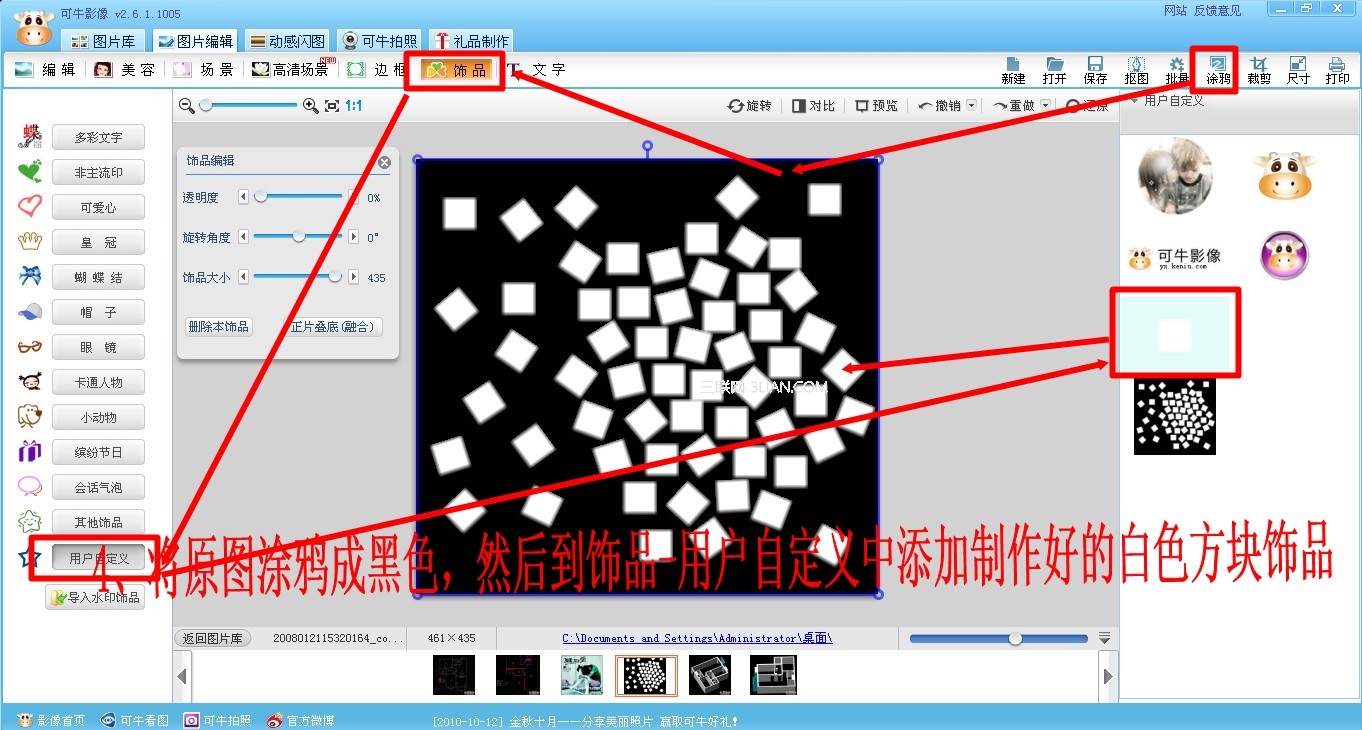This screenshot has width=1362, height=730.
Task: Switch to the 可牛拍照 tab
Action: point(380,41)
